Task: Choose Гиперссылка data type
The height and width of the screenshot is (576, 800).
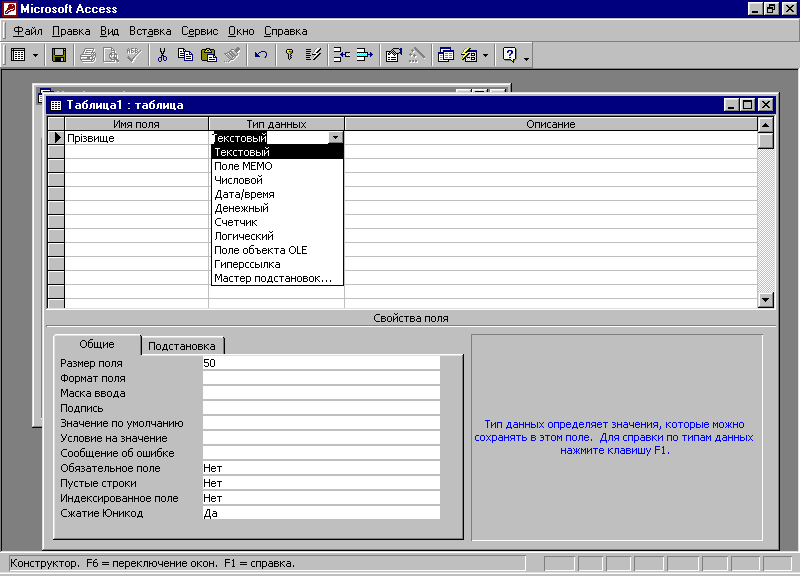Action: [277, 264]
